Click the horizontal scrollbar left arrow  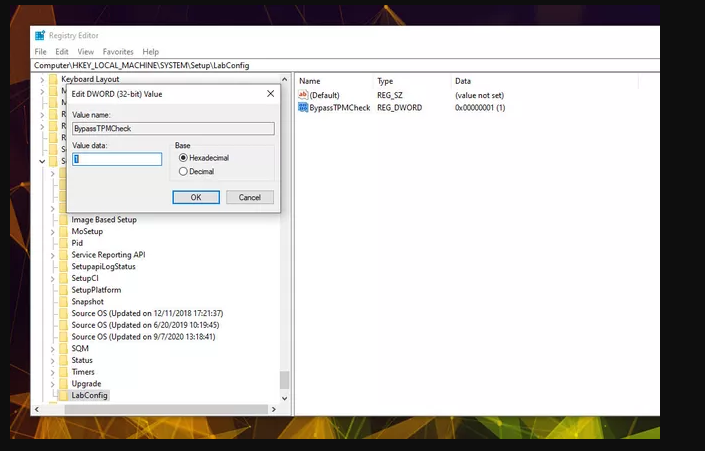[x=37, y=409]
